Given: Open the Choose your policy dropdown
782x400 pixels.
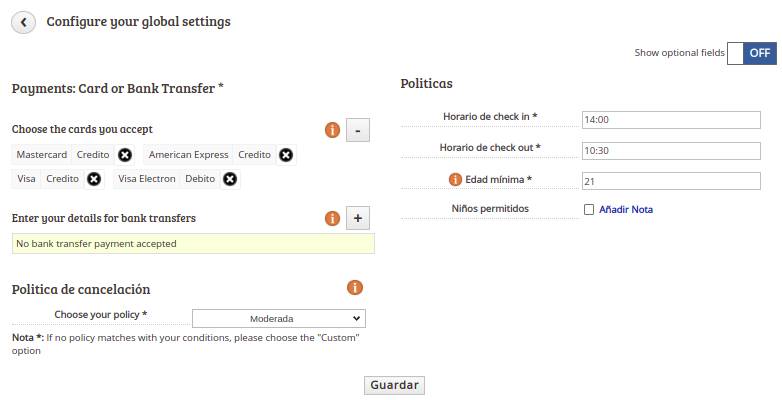Looking at the screenshot, I should [x=279, y=318].
